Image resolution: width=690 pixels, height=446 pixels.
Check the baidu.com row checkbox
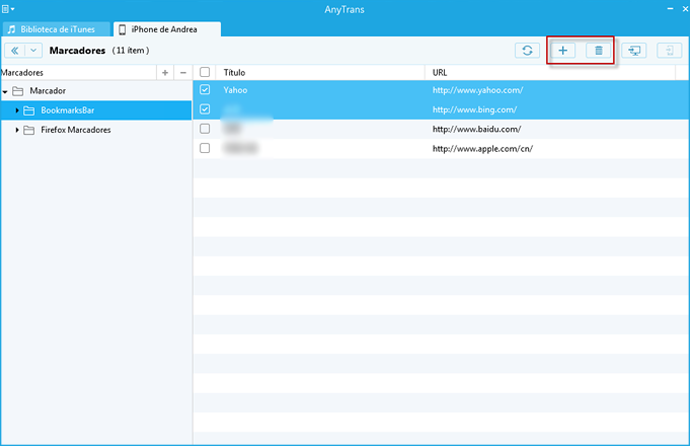point(205,129)
